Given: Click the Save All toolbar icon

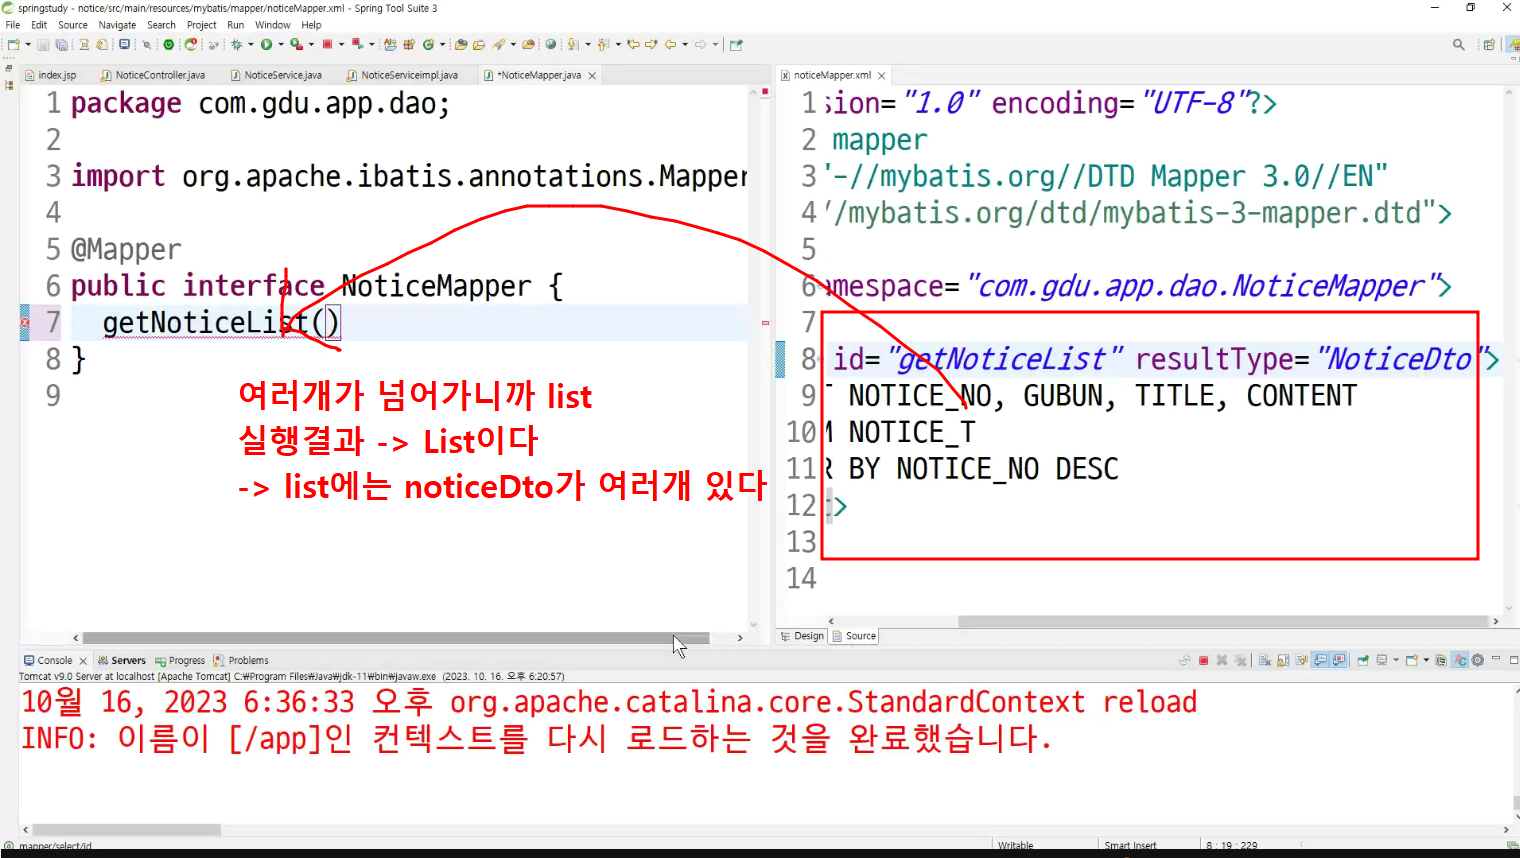Looking at the screenshot, I should [62, 45].
